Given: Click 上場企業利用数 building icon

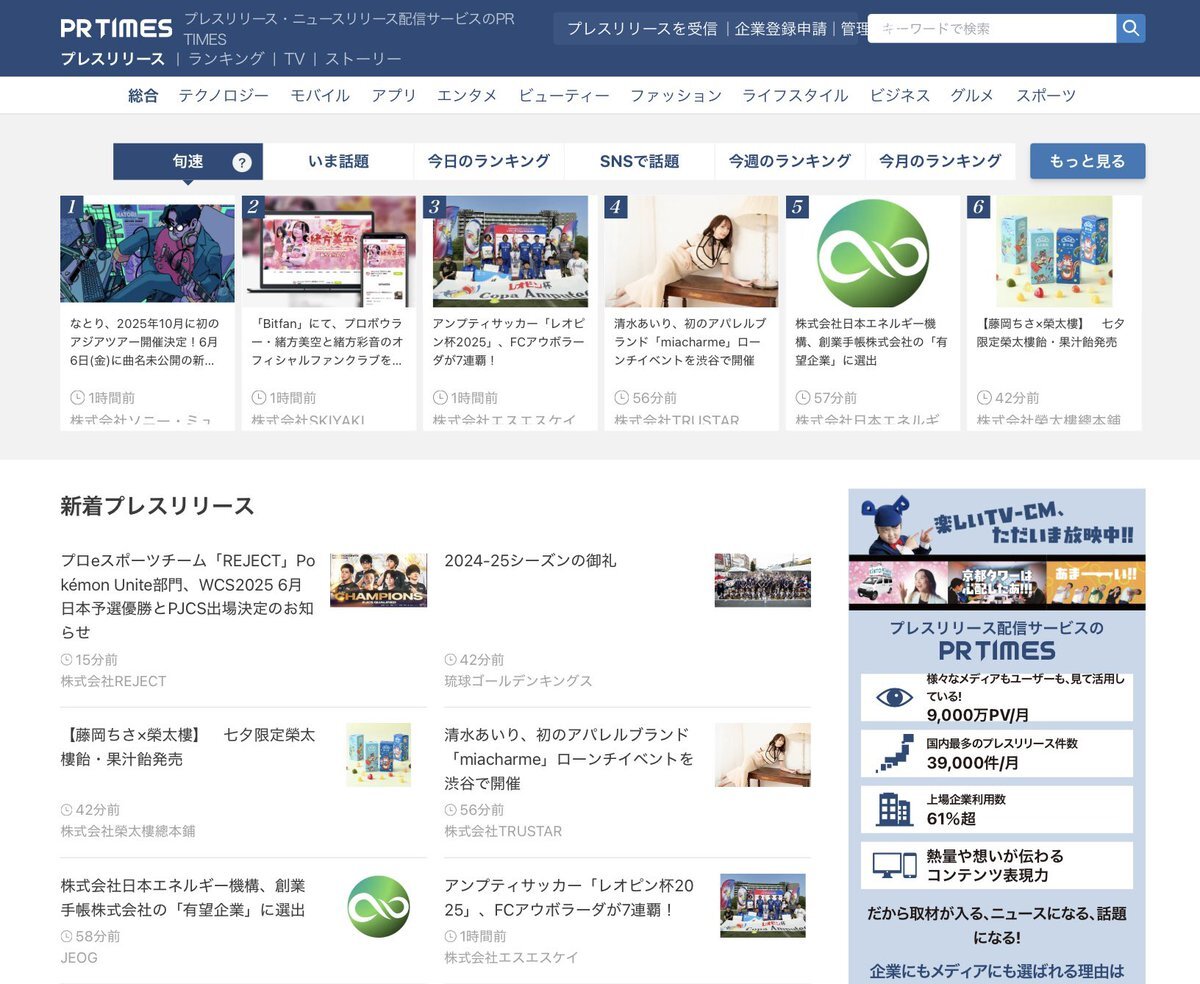Looking at the screenshot, I should 894,809.
